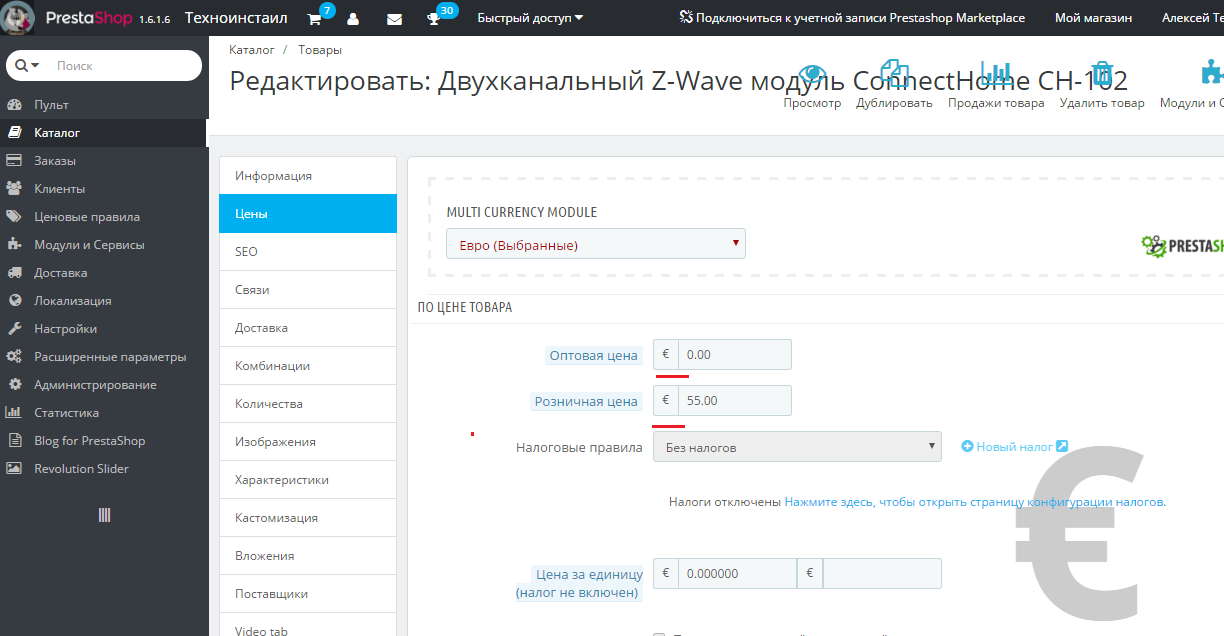Viewport: 1224px width, 636px height.
Task: Click the customers person icon in header
Action: tap(353, 19)
